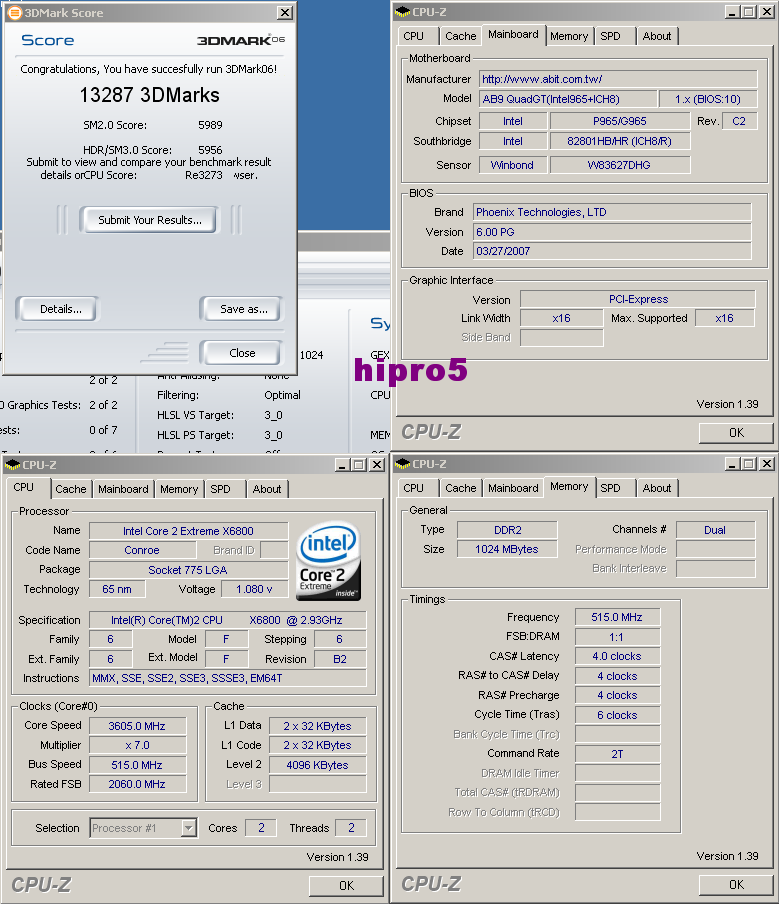Click the W83627DHG sensor field
Image resolution: width=779 pixels, height=904 pixels.
[x=620, y=165]
